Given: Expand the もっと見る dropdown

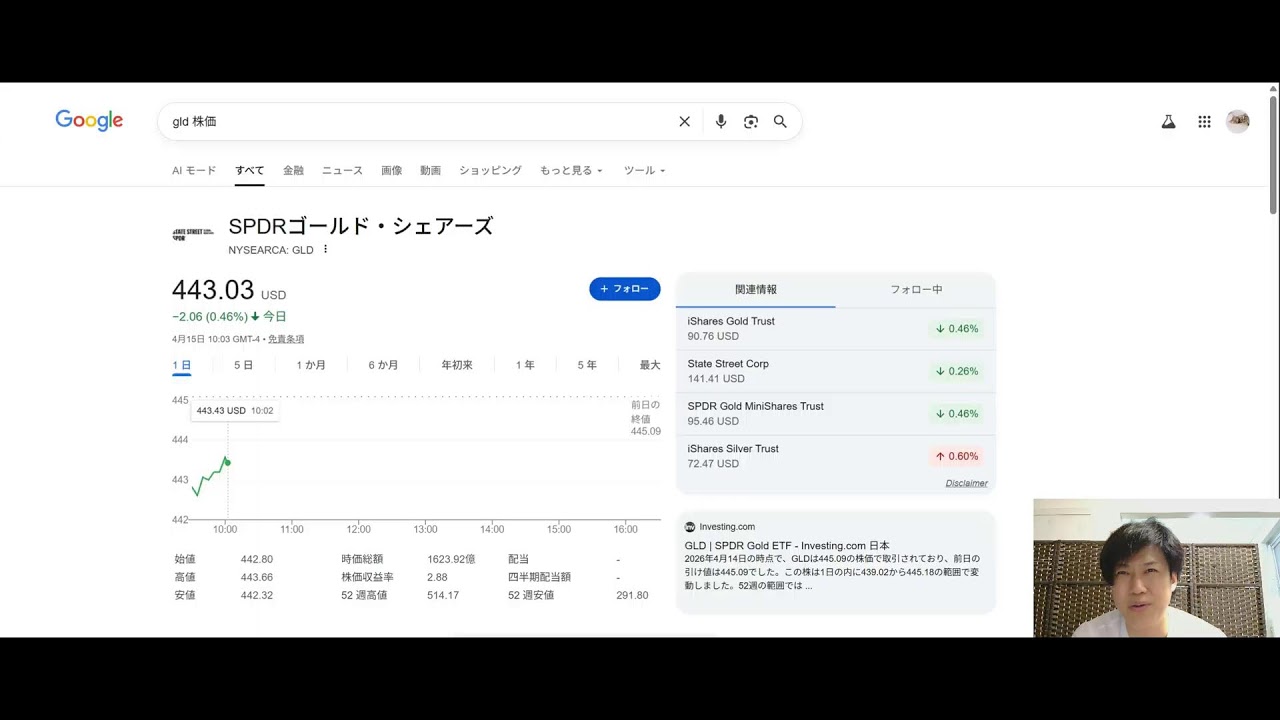Looking at the screenshot, I should tap(571, 171).
